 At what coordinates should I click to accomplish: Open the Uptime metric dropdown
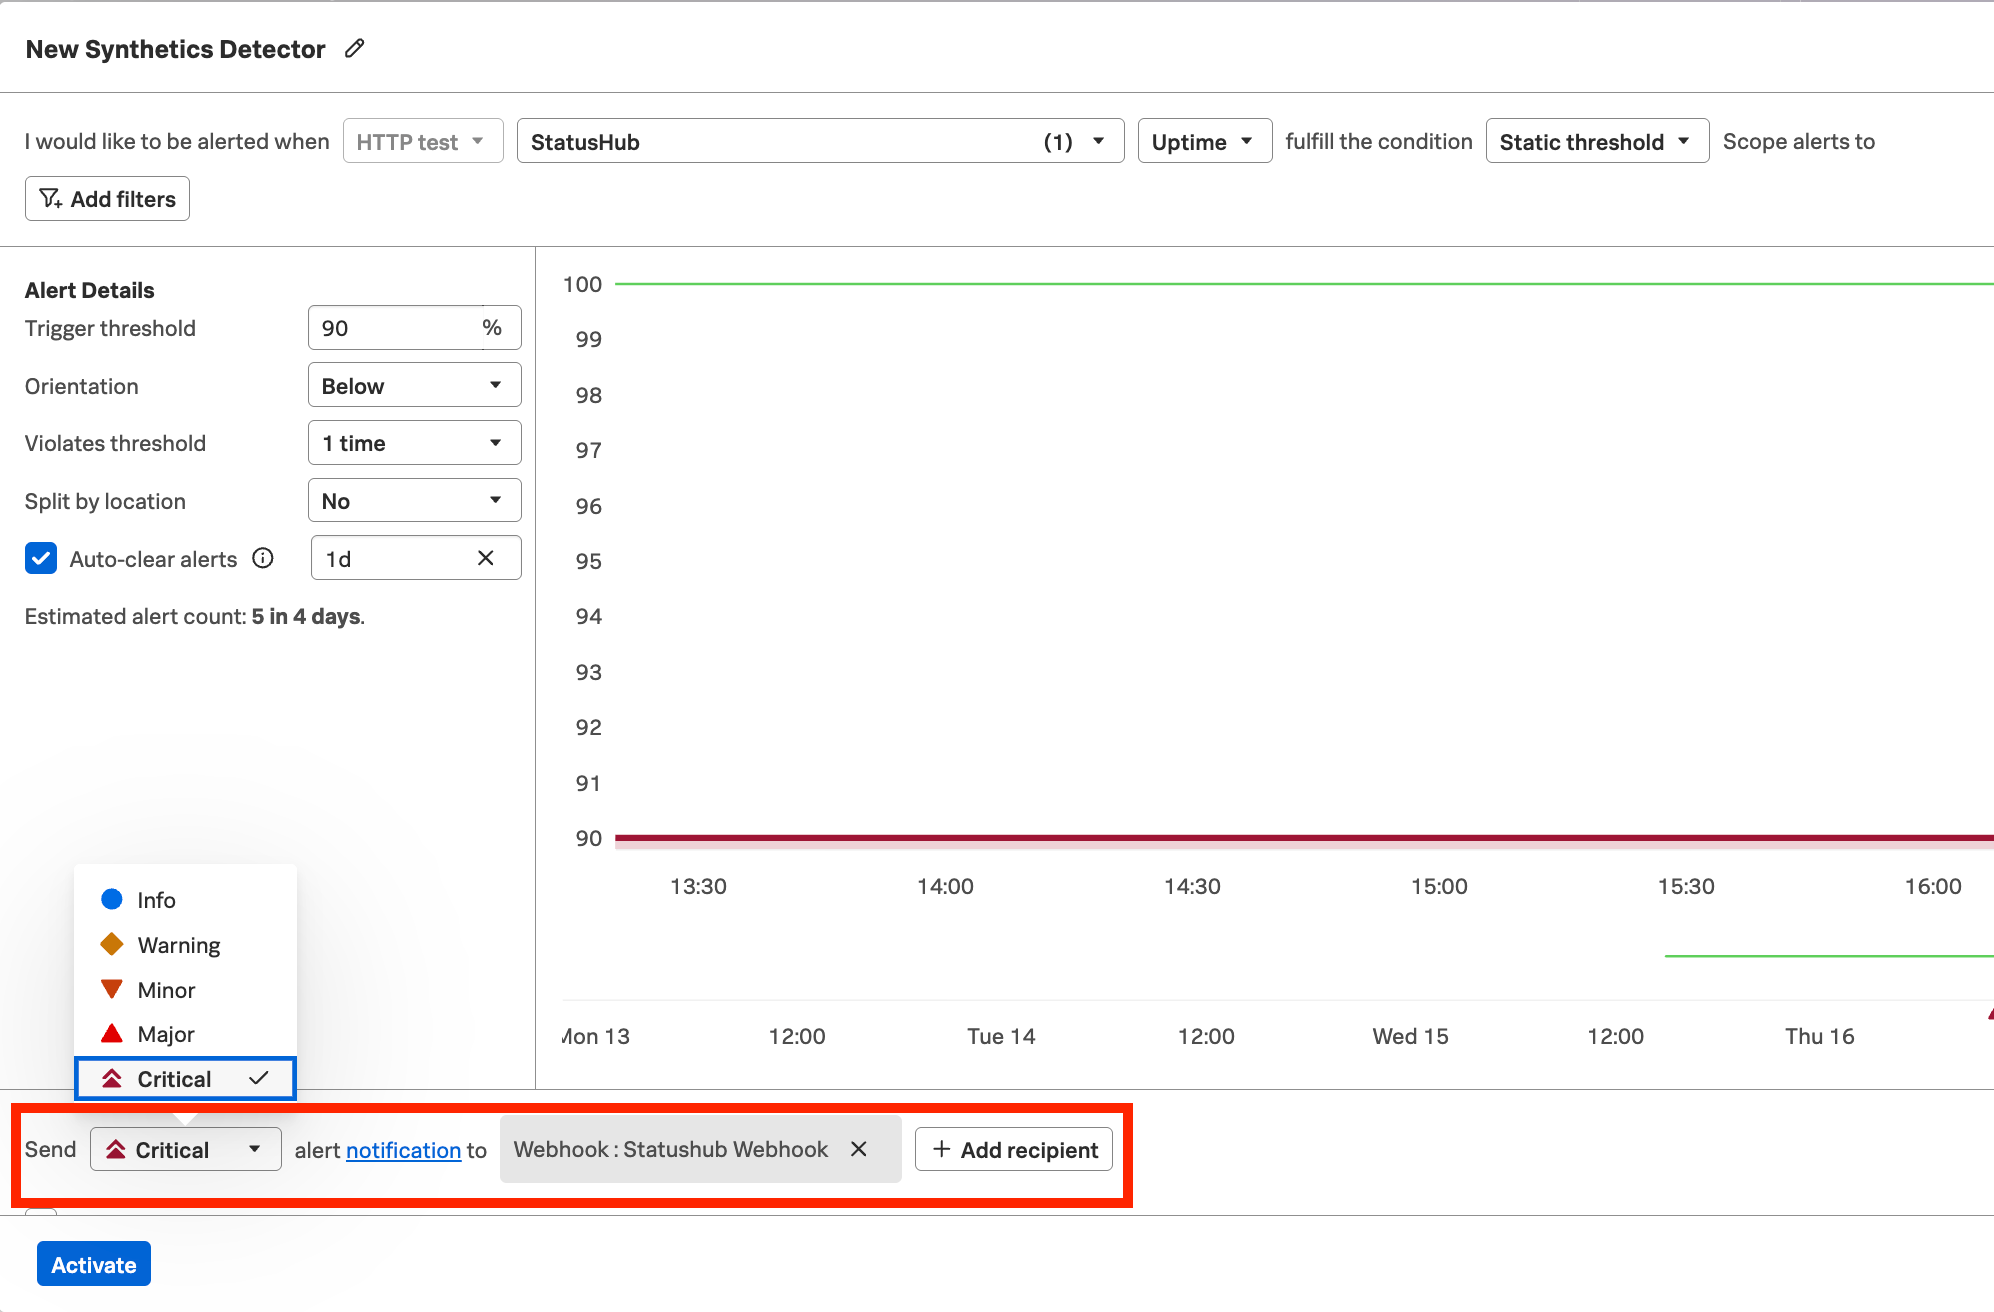(x=1203, y=142)
